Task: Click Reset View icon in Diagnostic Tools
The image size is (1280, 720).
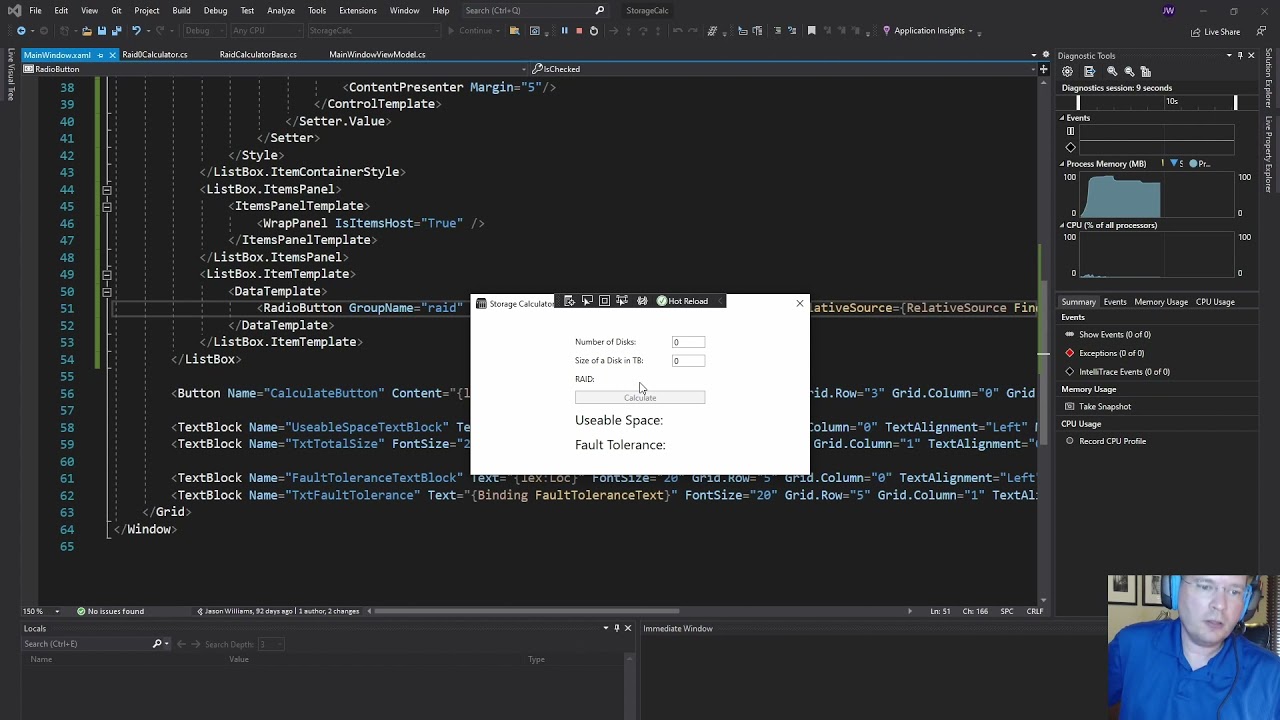Action: 1146,72
